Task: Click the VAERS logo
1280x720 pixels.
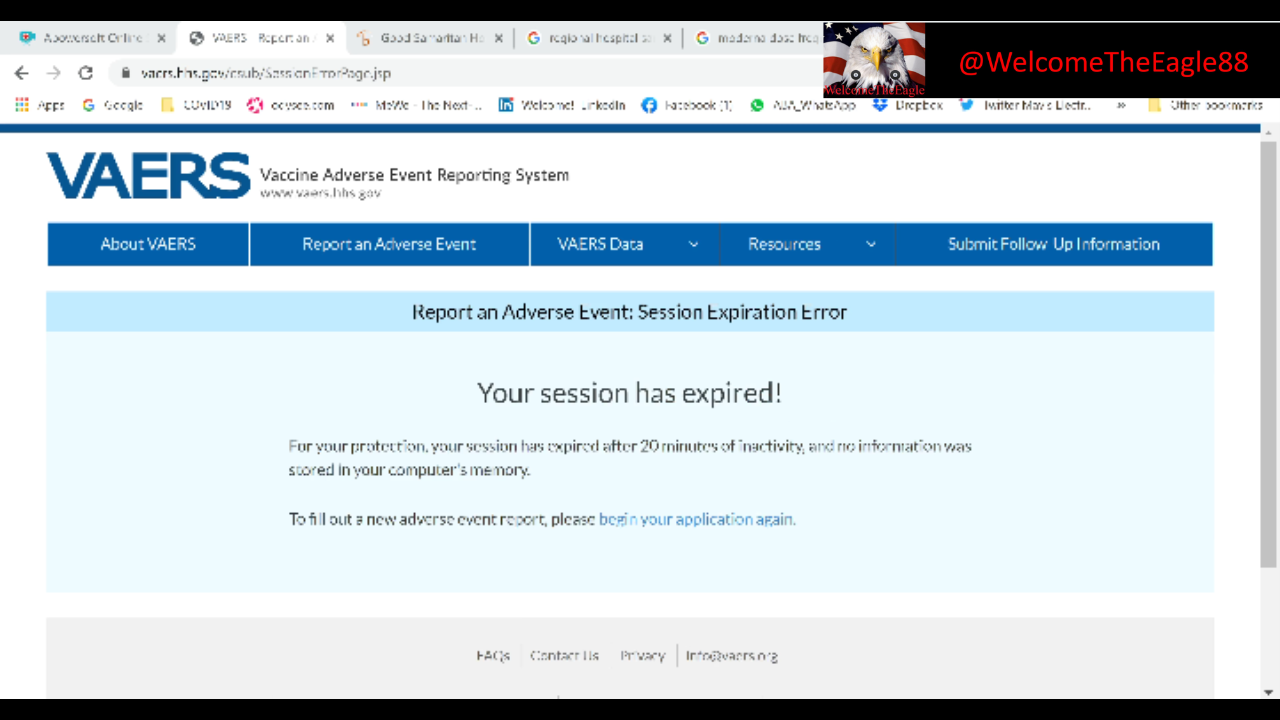Action: (x=148, y=177)
